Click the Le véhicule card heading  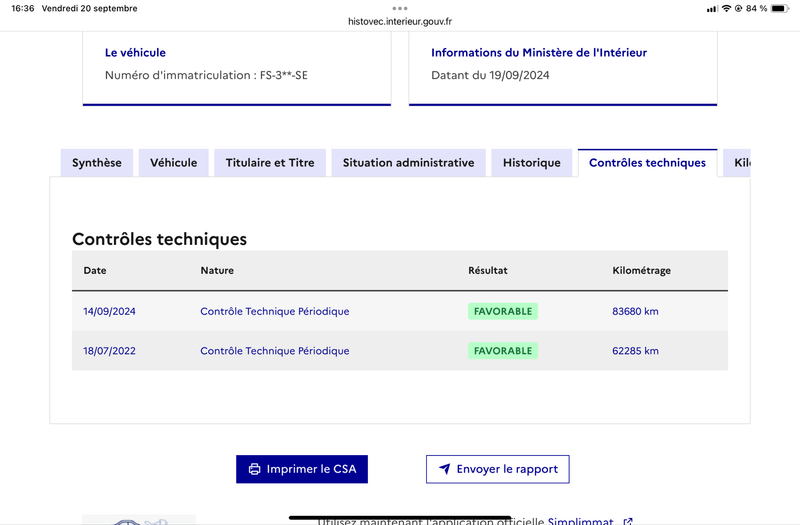(135, 53)
